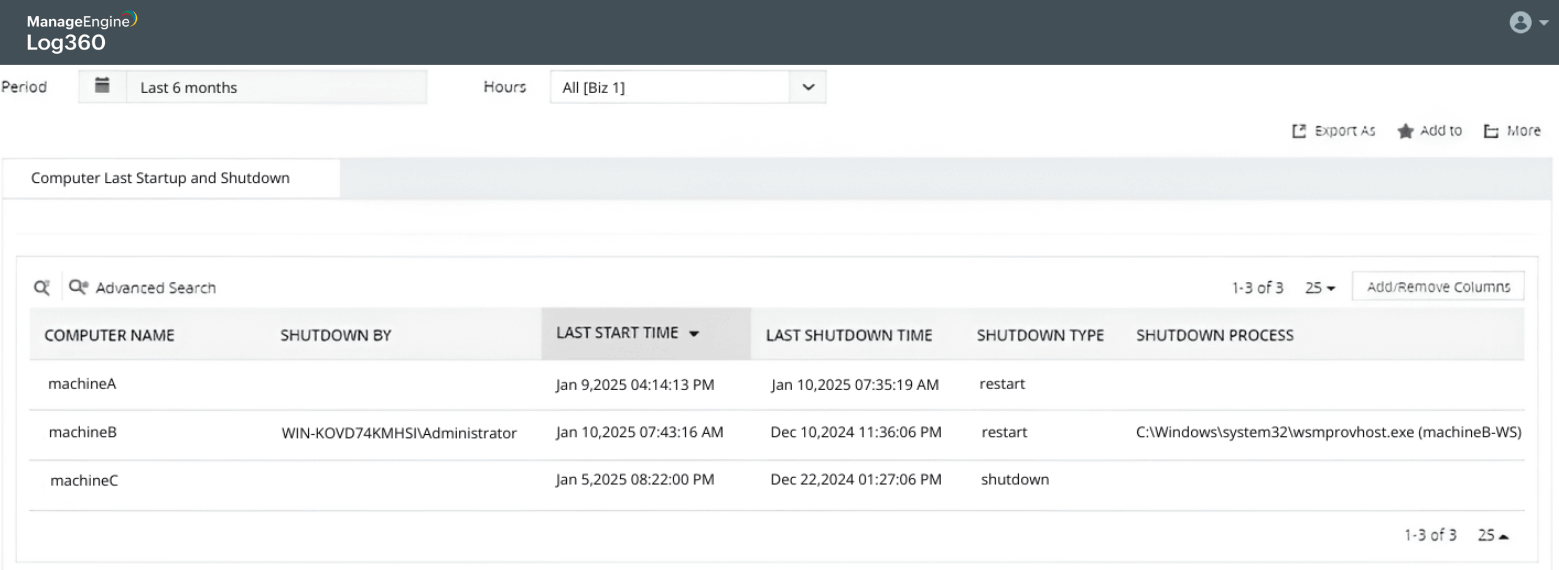This screenshot has width=1559, height=570.
Task: Click the Advanced Search link
Action: tap(155, 288)
